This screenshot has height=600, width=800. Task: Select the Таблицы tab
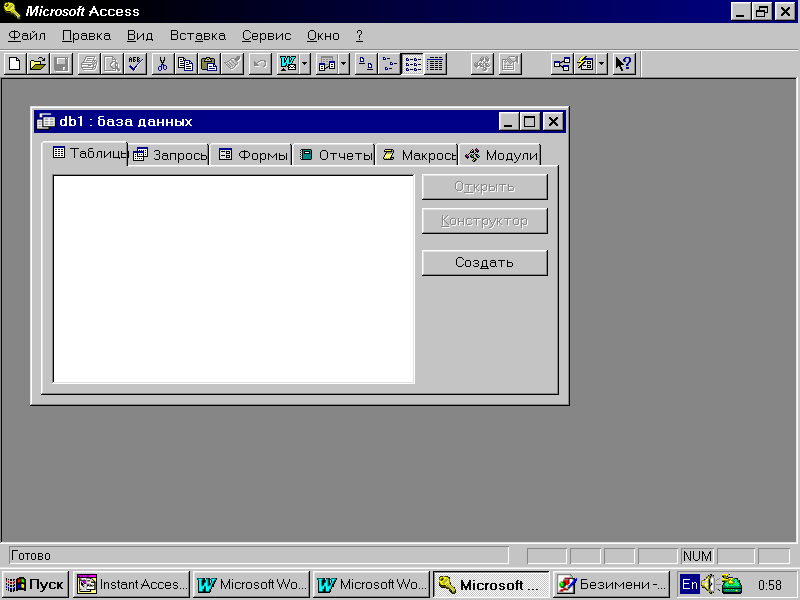pyautogui.click(x=85, y=153)
